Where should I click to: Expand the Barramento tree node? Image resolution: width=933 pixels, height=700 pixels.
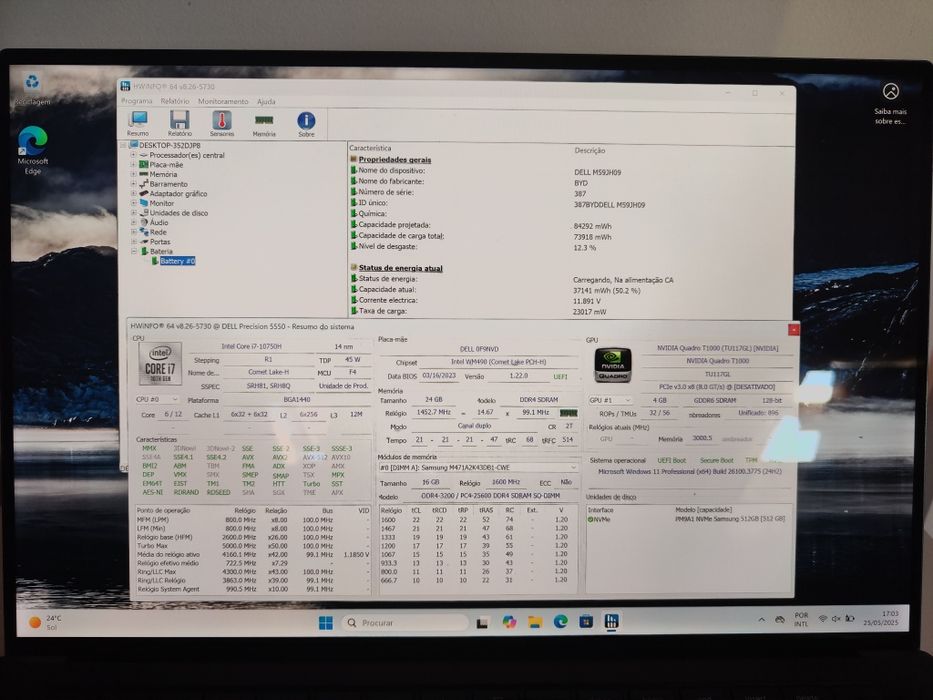click(133, 184)
